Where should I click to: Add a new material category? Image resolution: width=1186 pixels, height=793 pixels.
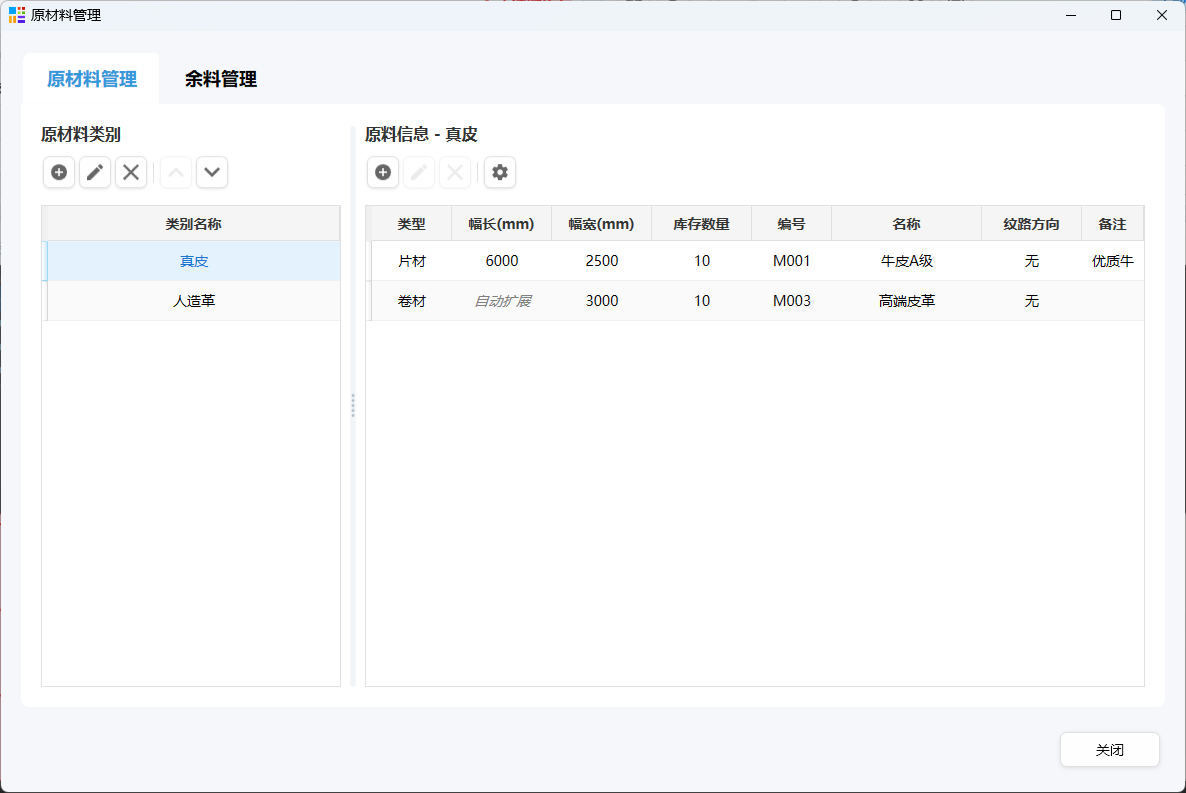[58, 172]
